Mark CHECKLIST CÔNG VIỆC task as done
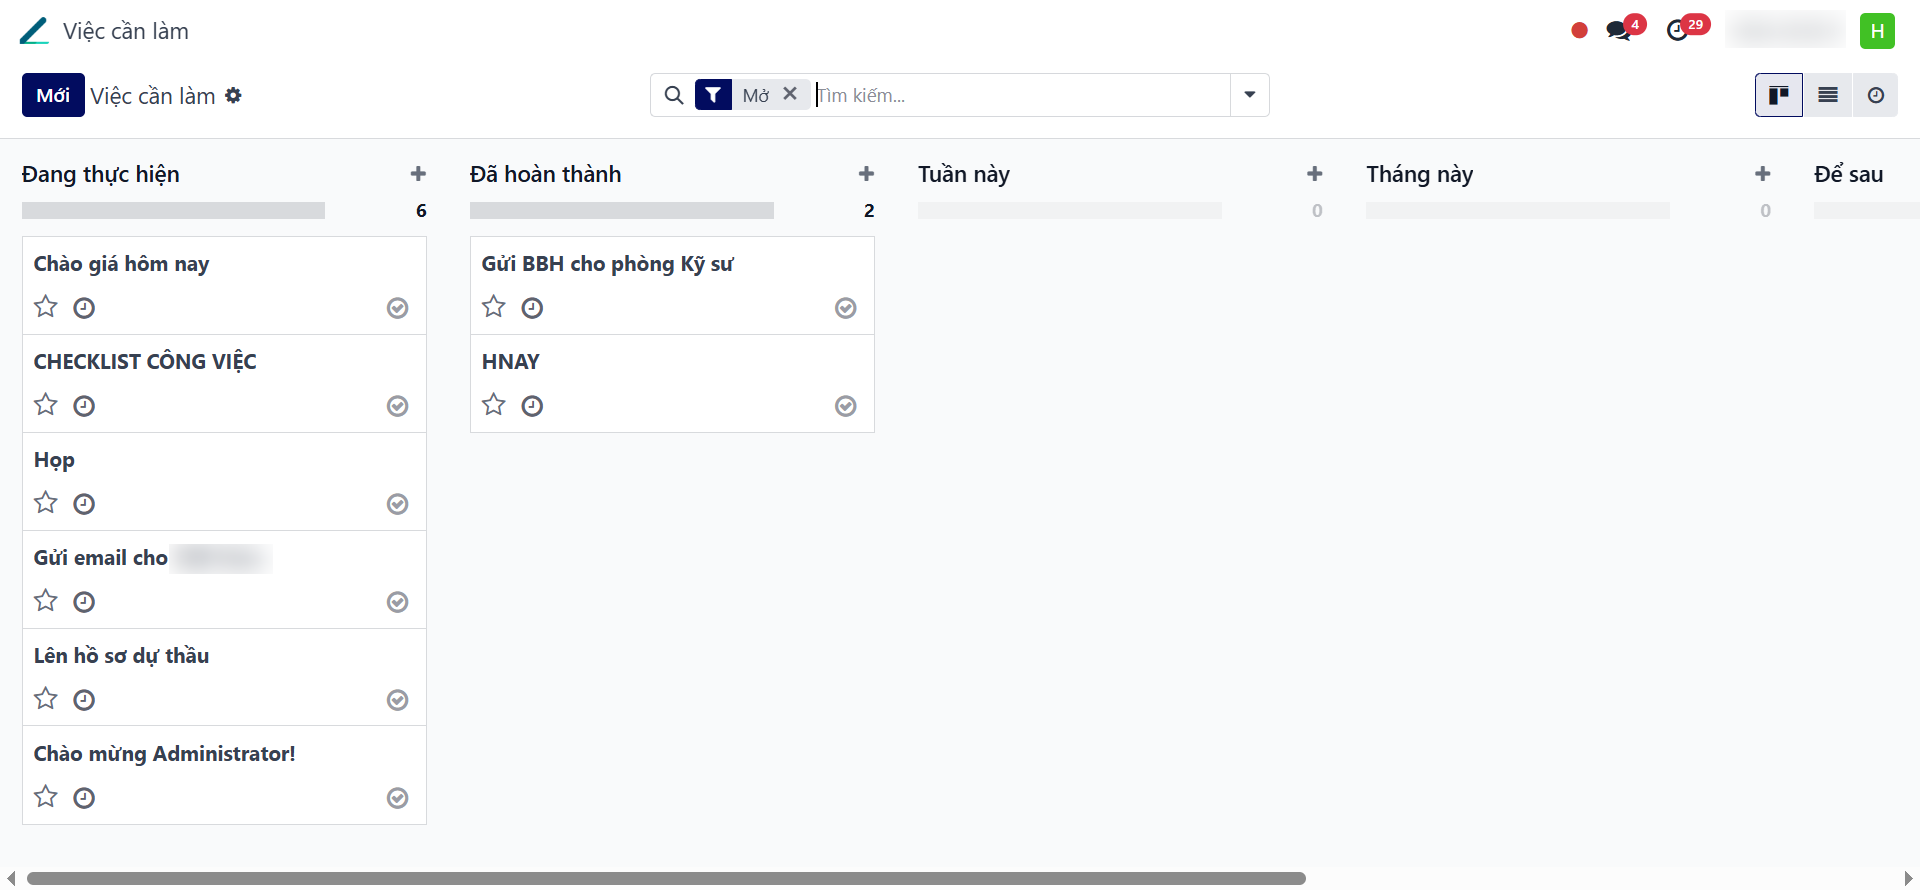1920x890 pixels. pyautogui.click(x=398, y=406)
